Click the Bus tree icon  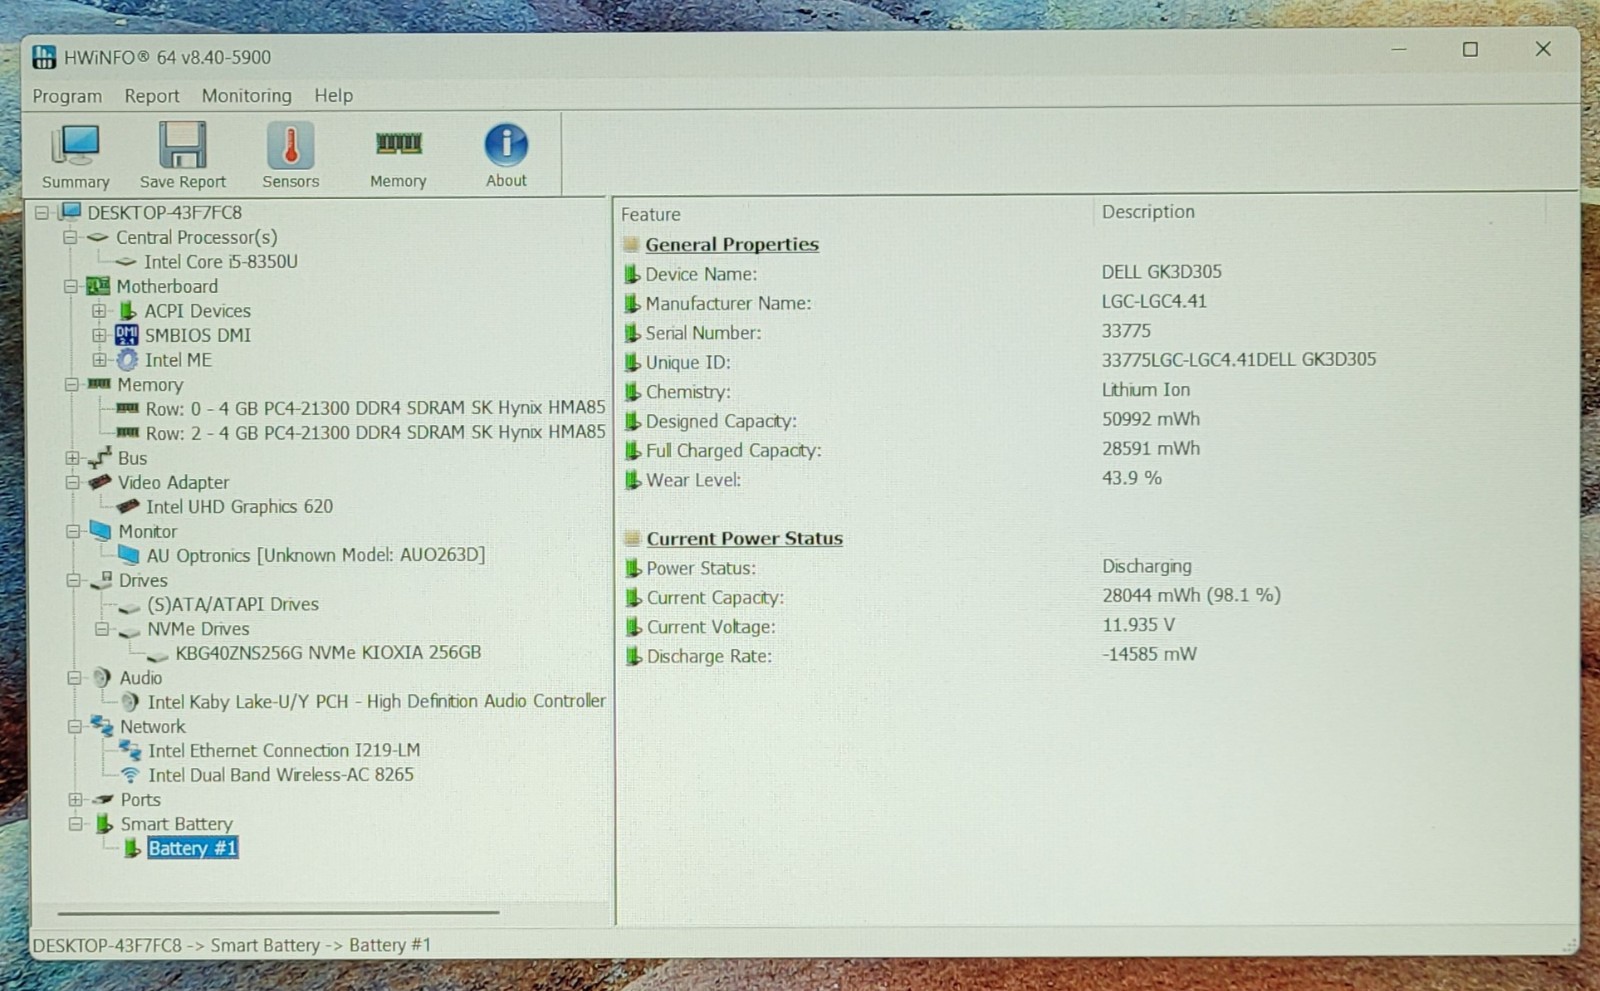(x=99, y=458)
